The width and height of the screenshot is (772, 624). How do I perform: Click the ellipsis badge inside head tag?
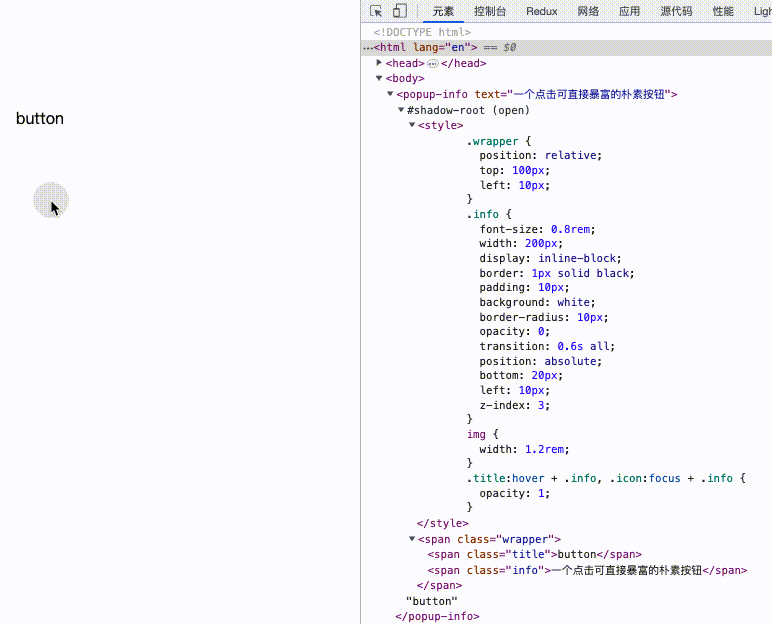pyautogui.click(x=433, y=64)
